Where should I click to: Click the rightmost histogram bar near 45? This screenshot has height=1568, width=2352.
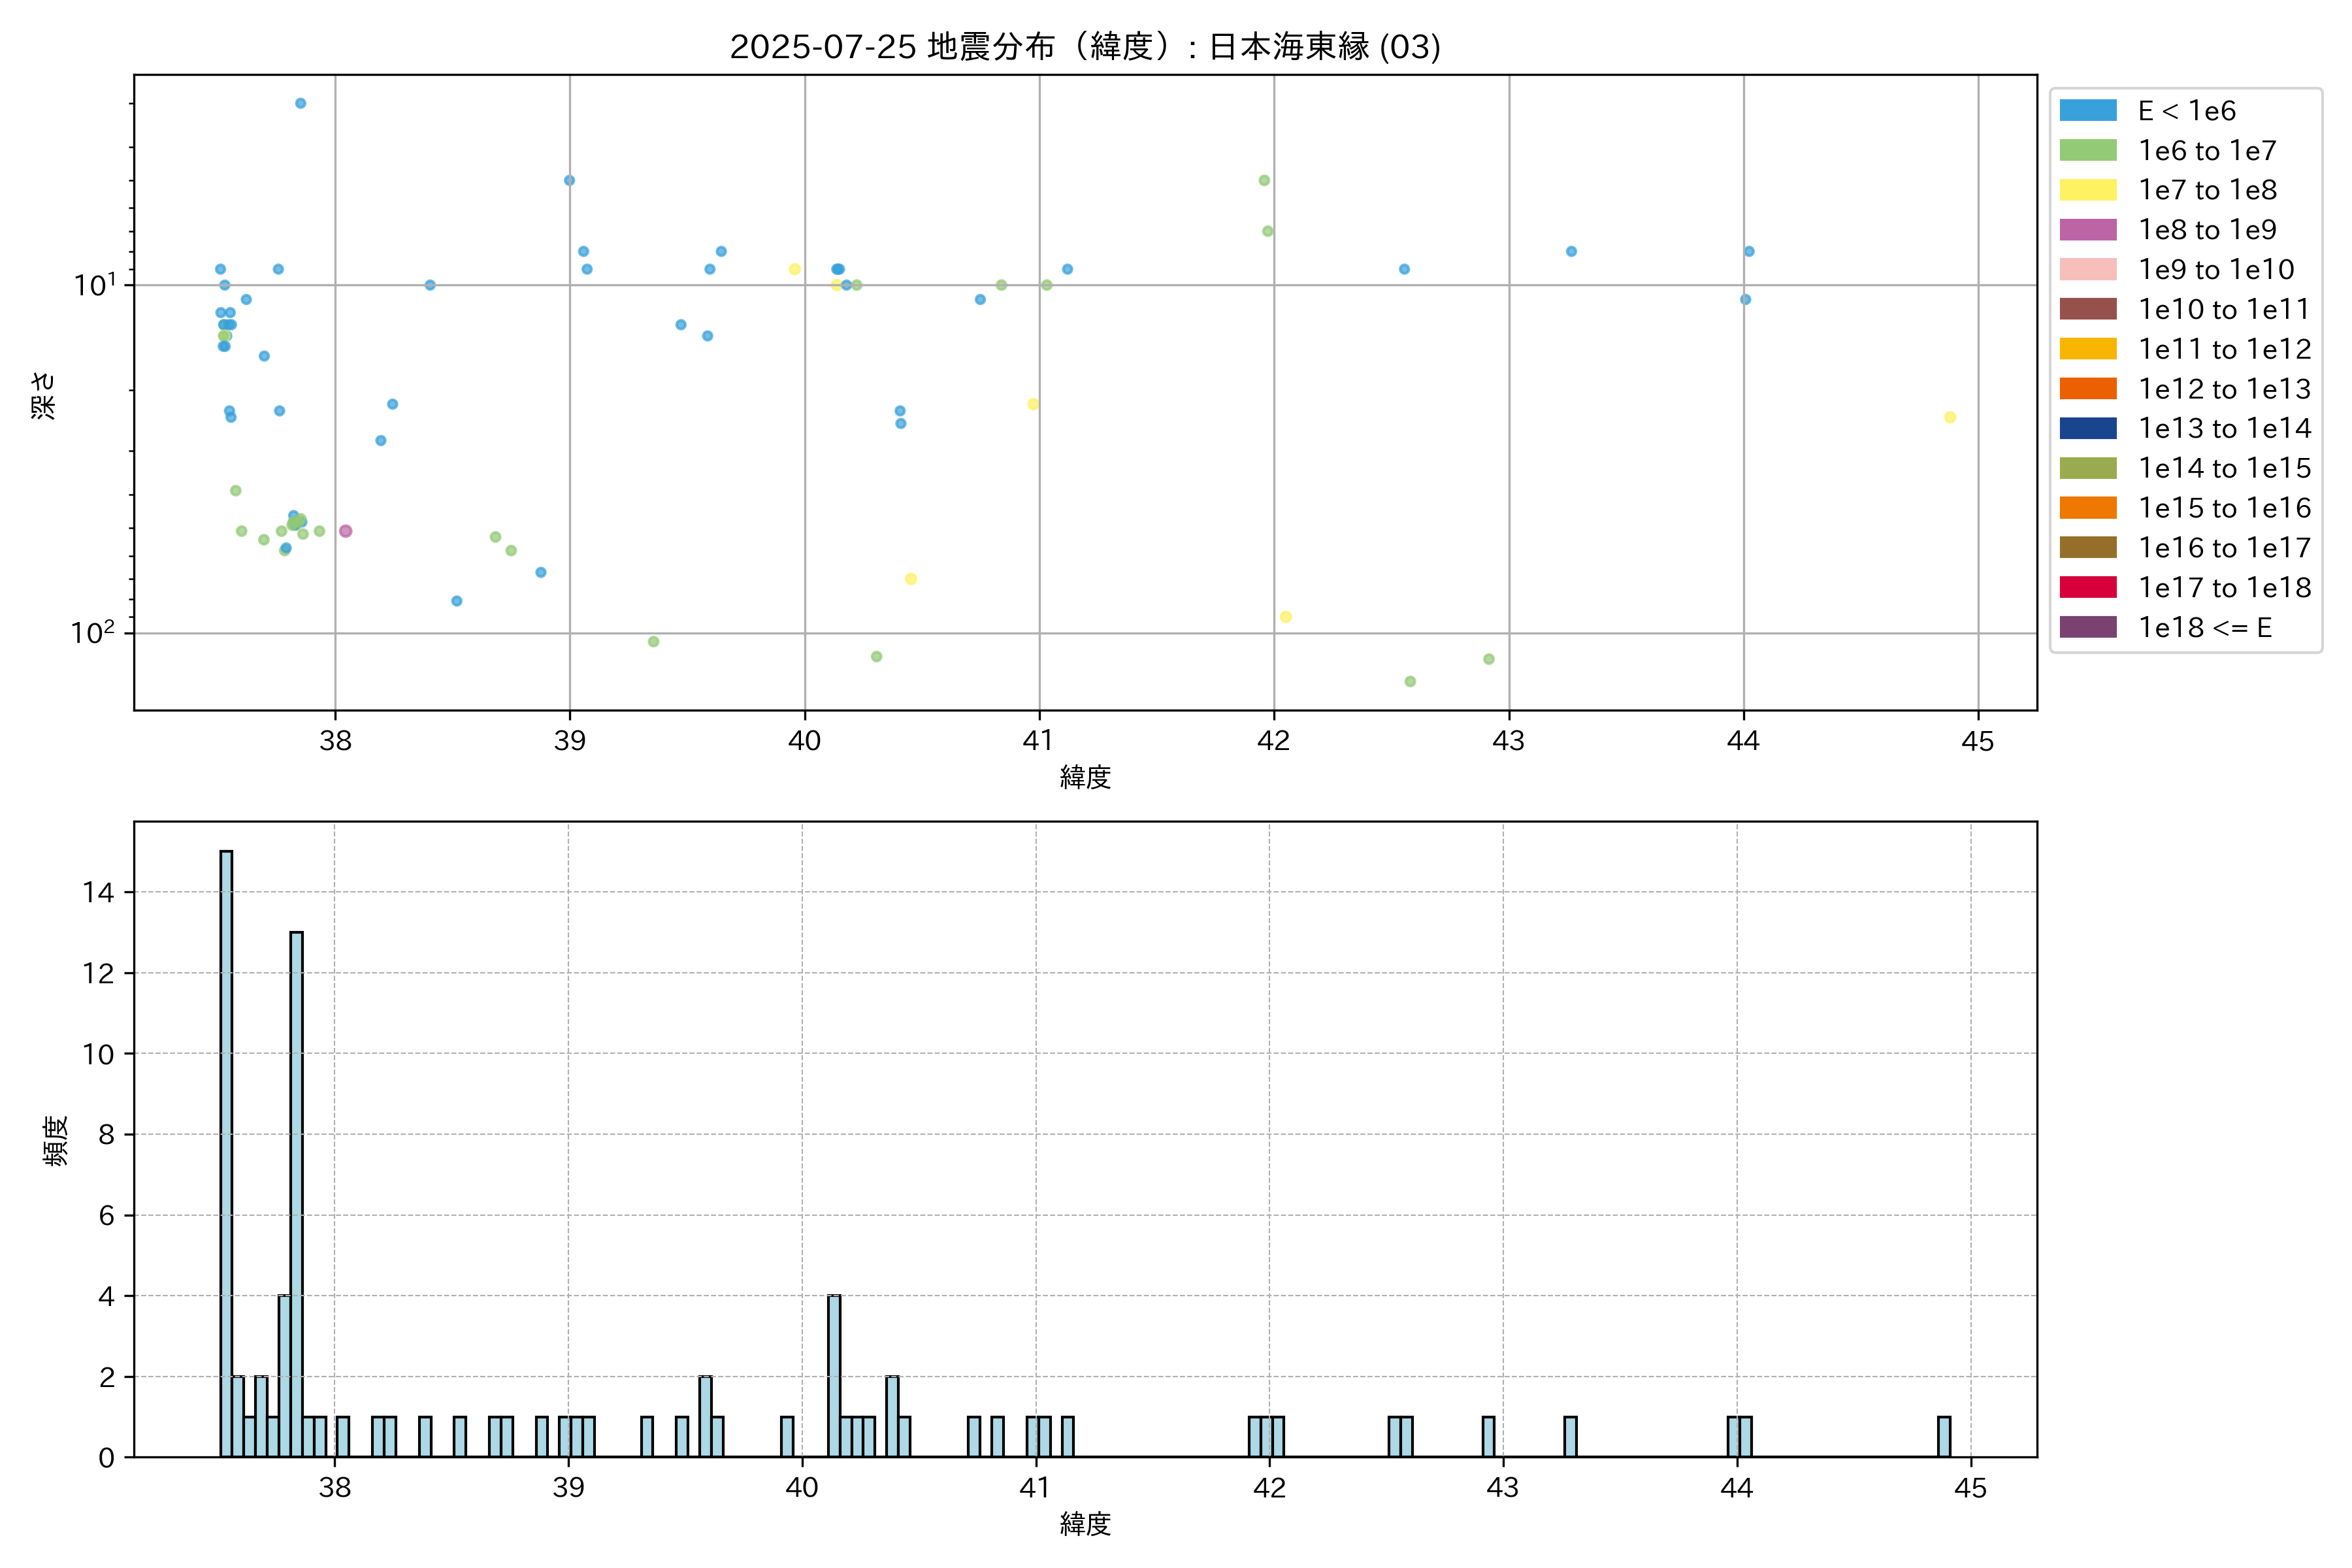tap(1943, 1436)
